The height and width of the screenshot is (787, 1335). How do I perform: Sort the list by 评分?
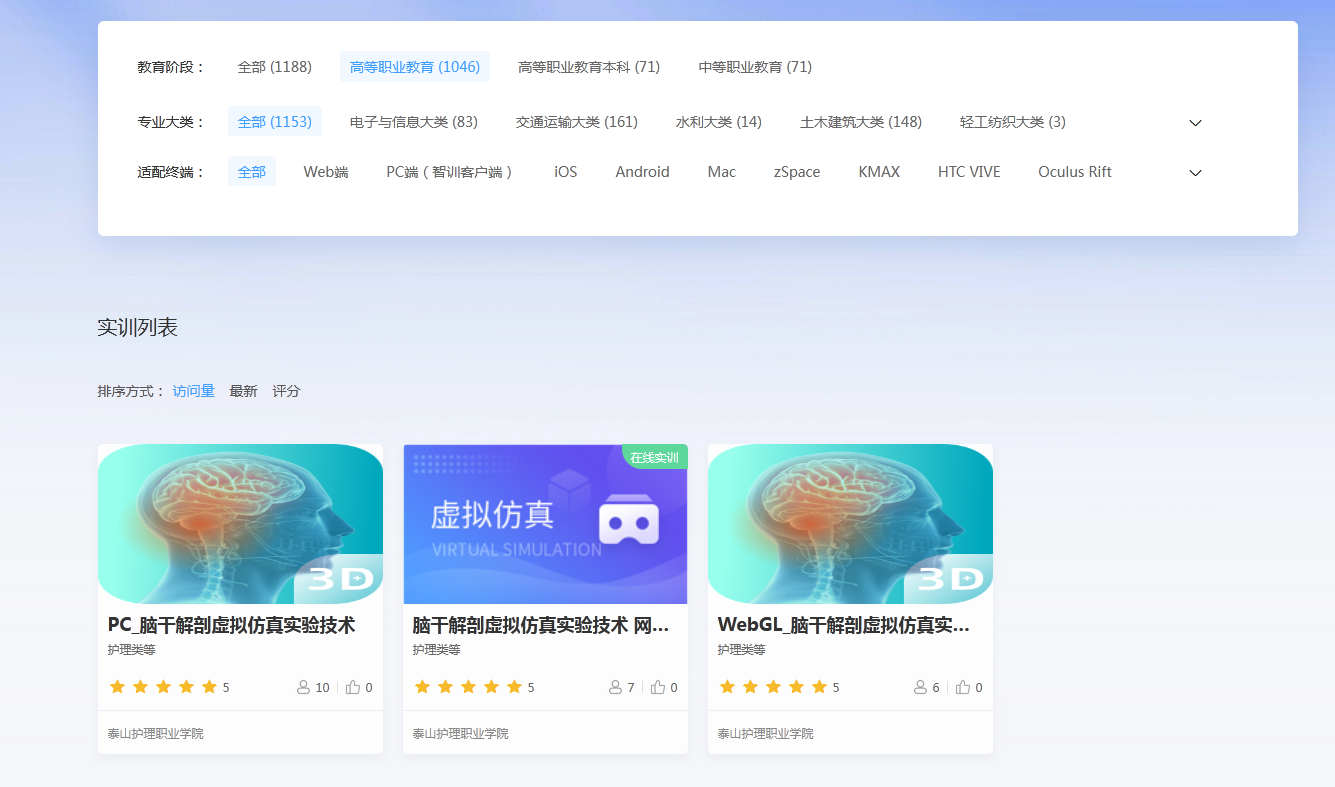[286, 391]
